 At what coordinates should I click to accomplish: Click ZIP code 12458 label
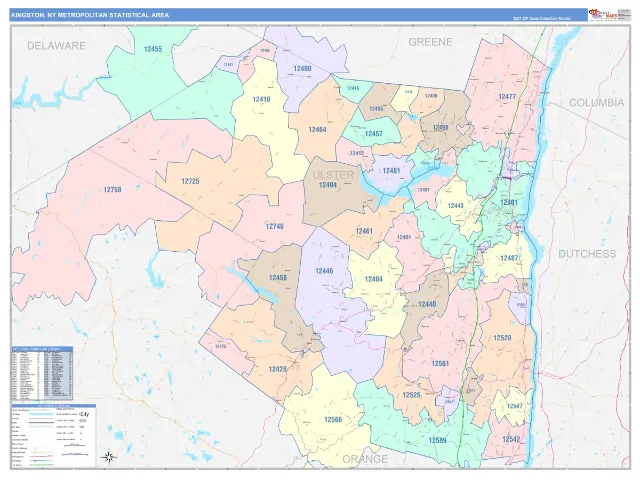coord(278,278)
